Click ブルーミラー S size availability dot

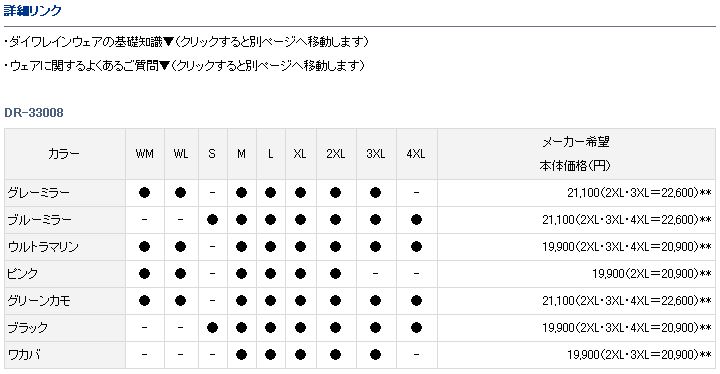tap(212, 220)
